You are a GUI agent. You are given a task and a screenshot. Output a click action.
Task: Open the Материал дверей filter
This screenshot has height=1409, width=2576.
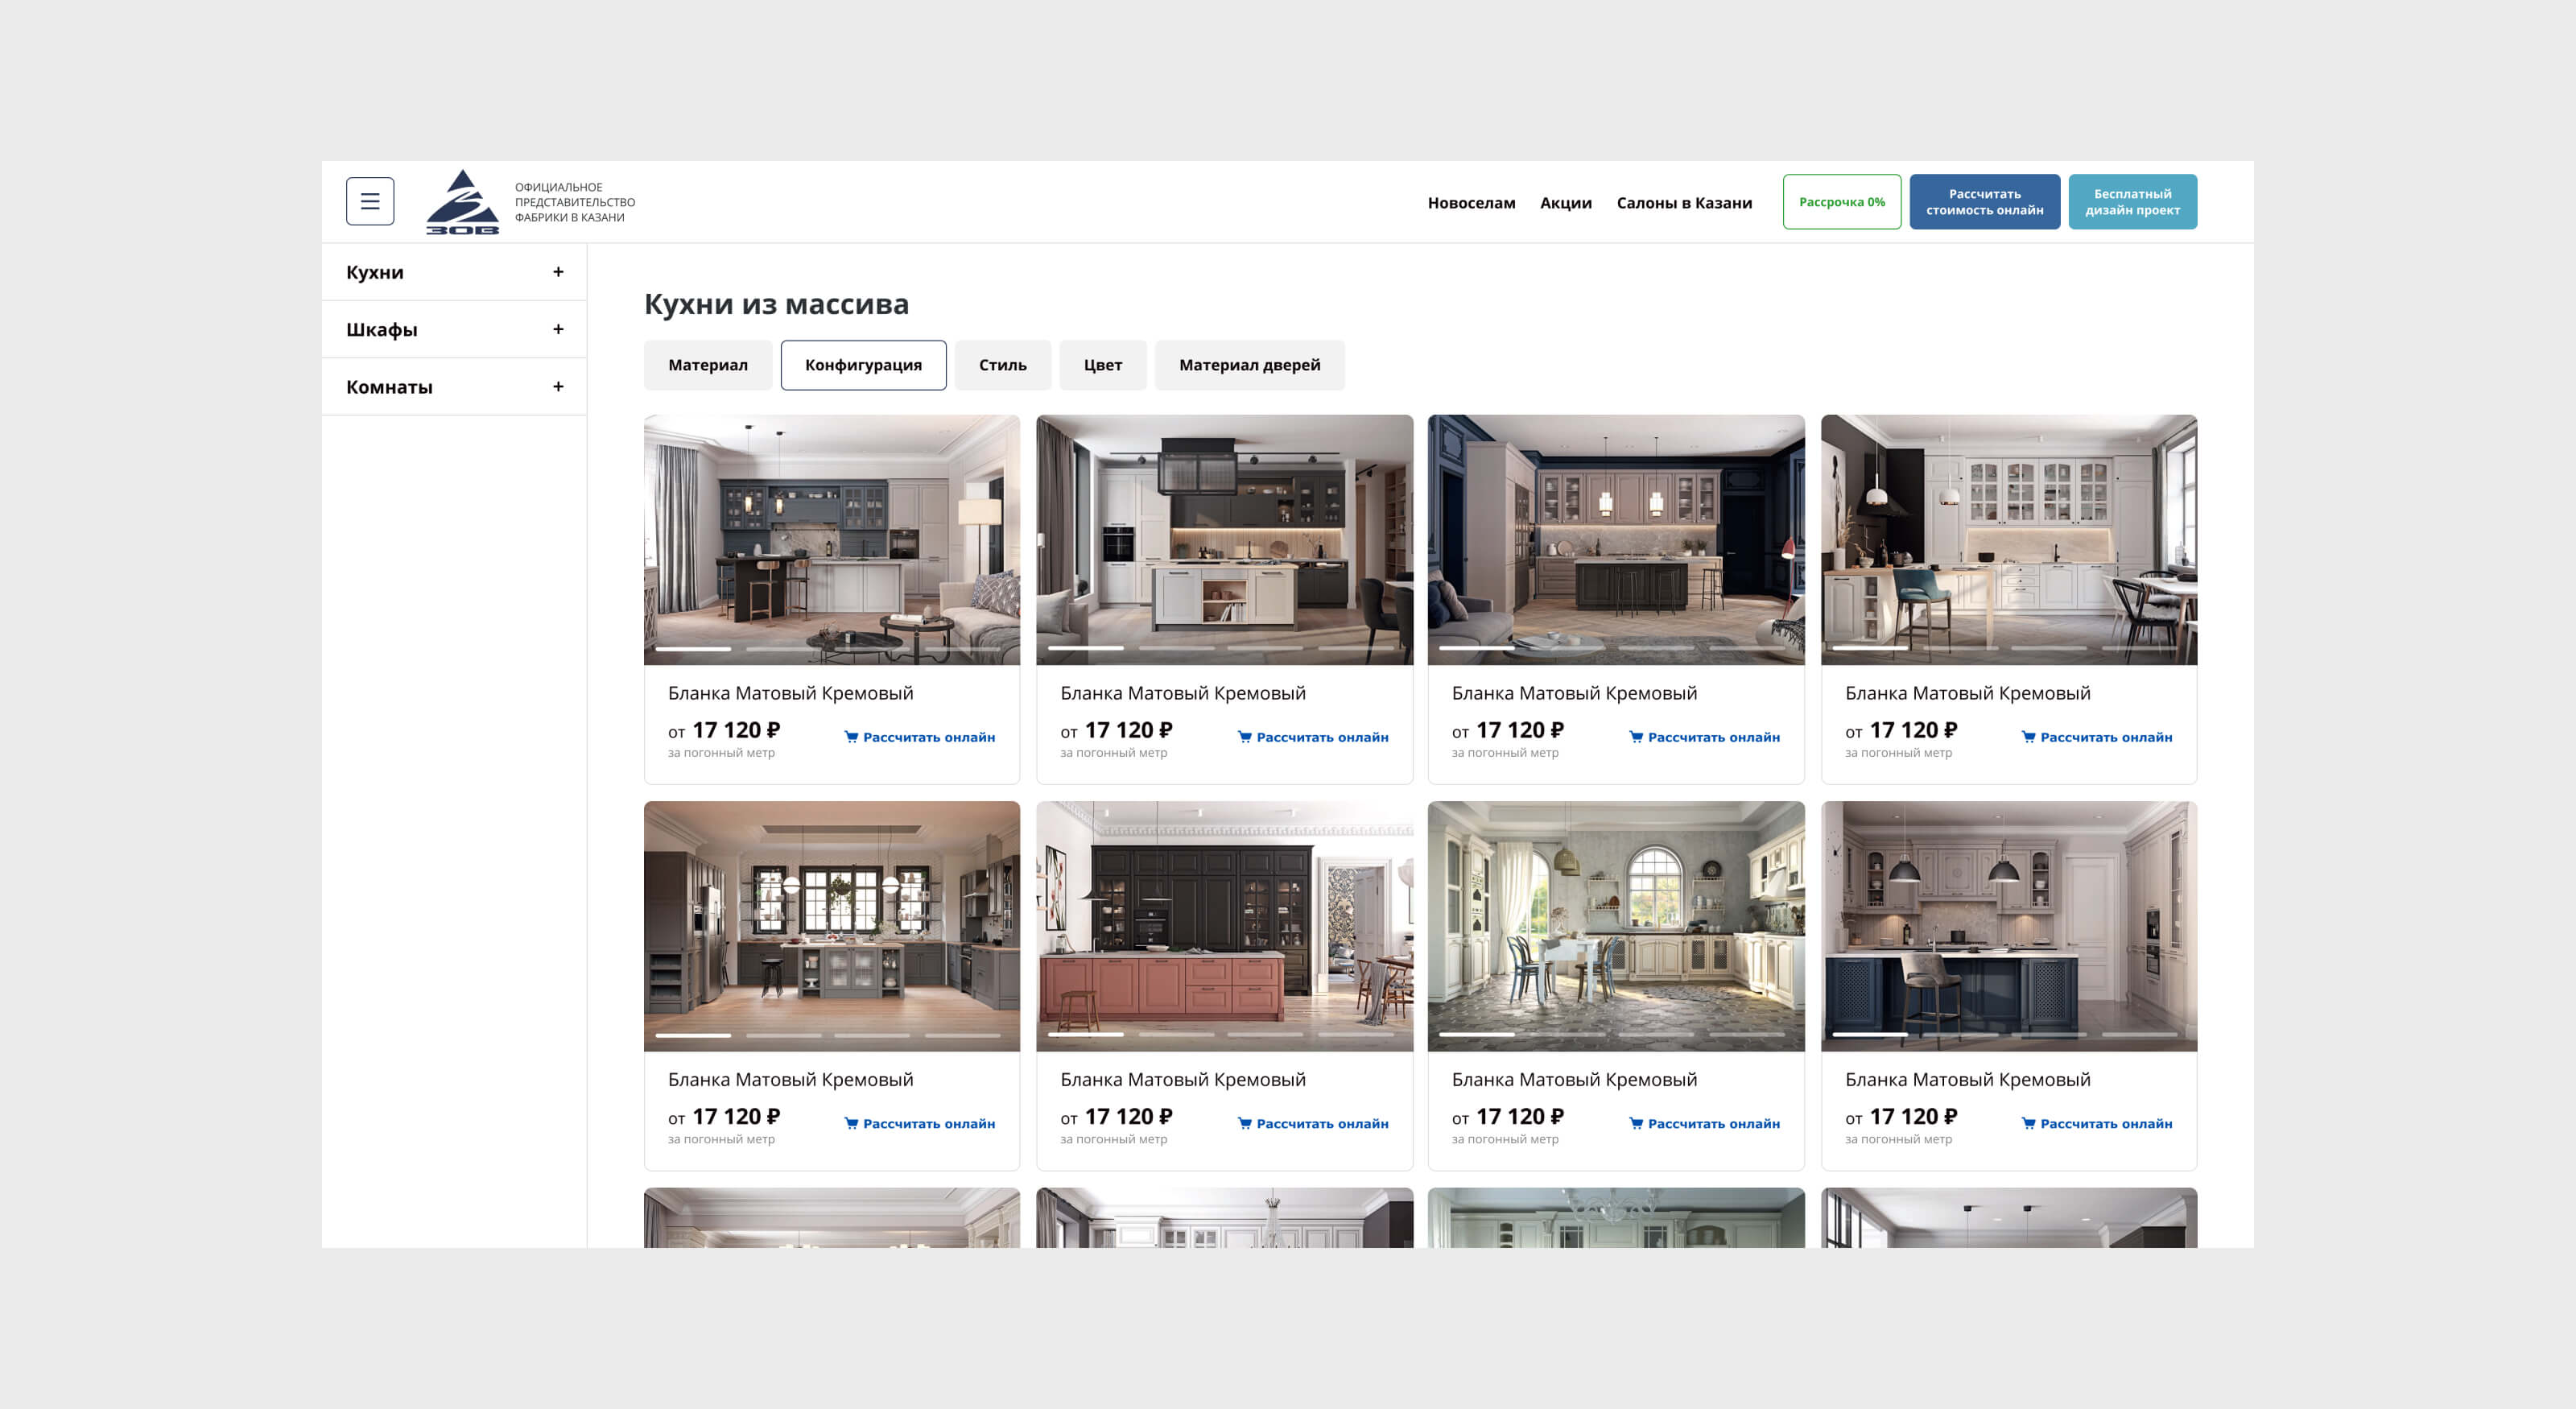1249,365
